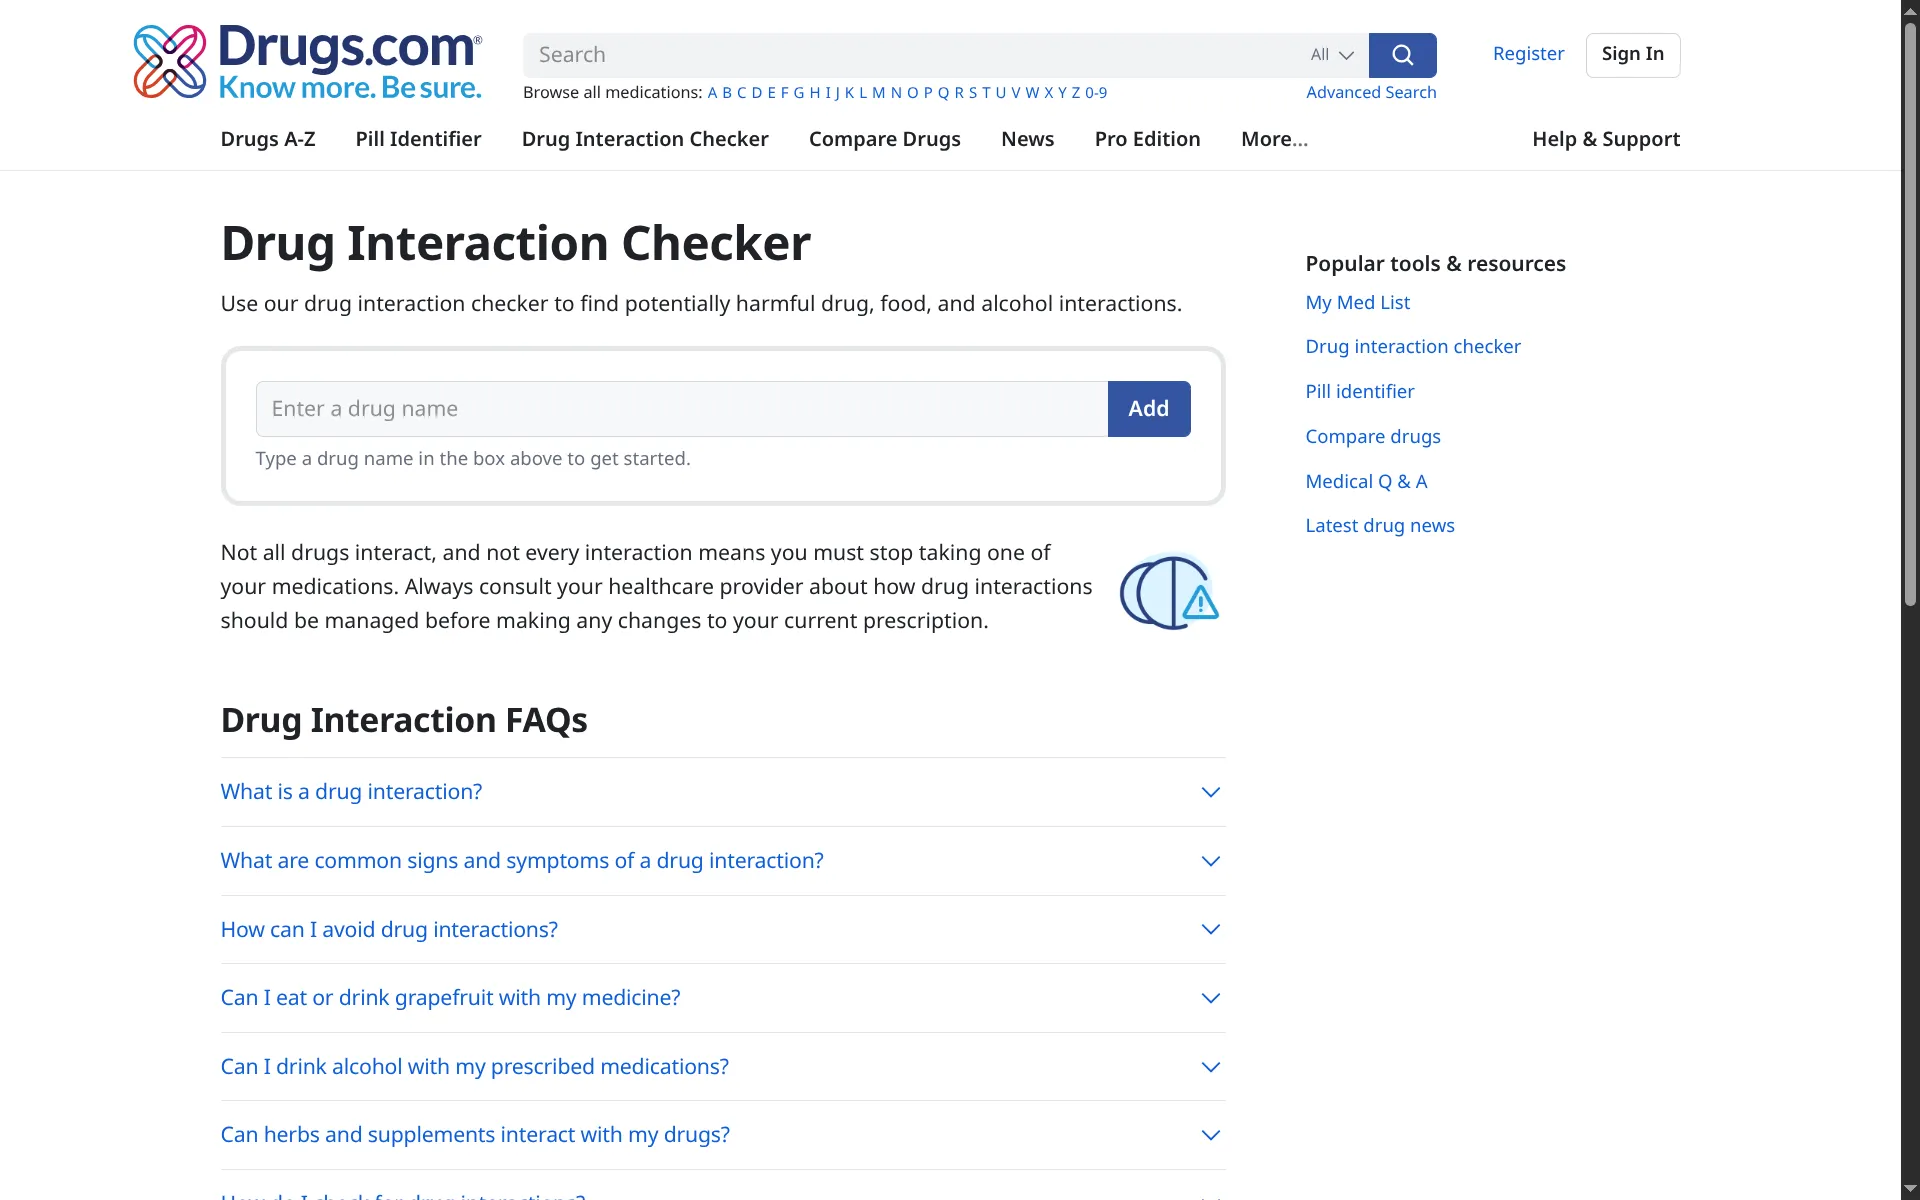Click the search magnifier button
Screen dimensions: 1920x1200
(x=1402, y=55)
